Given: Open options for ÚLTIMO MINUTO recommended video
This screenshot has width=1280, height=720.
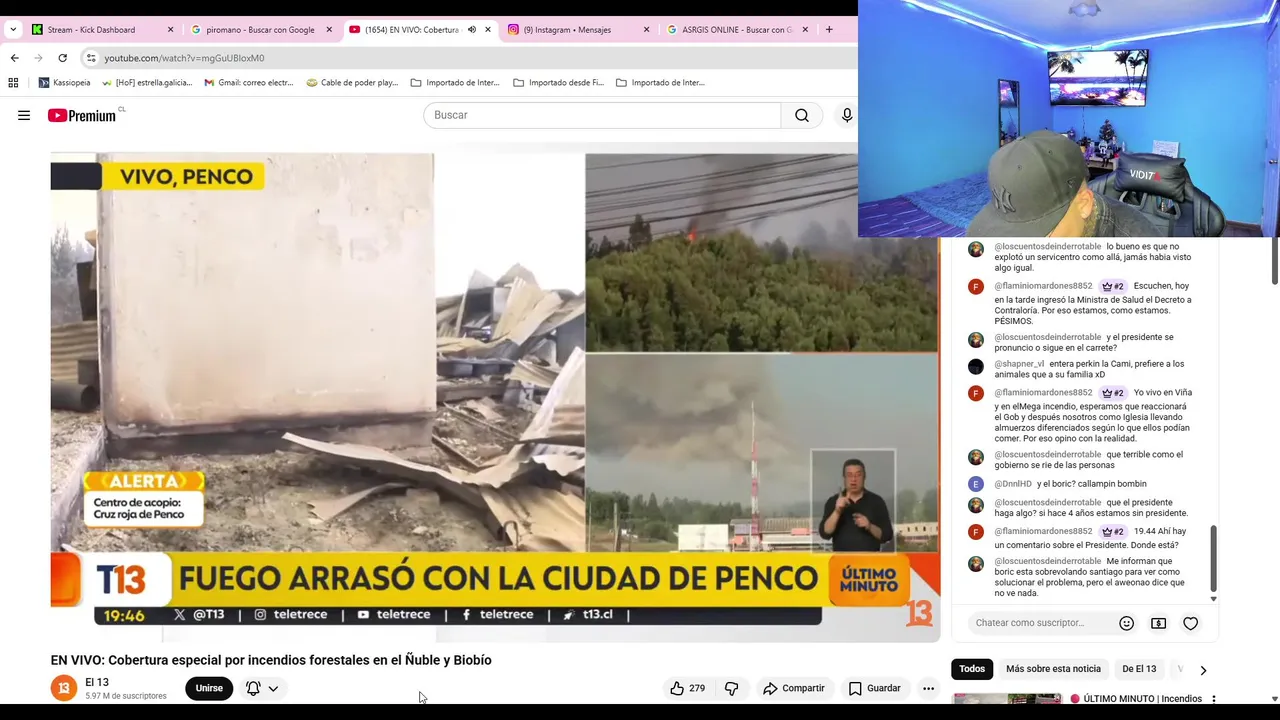Looking at the screenshot, I should click(1214, 699).
